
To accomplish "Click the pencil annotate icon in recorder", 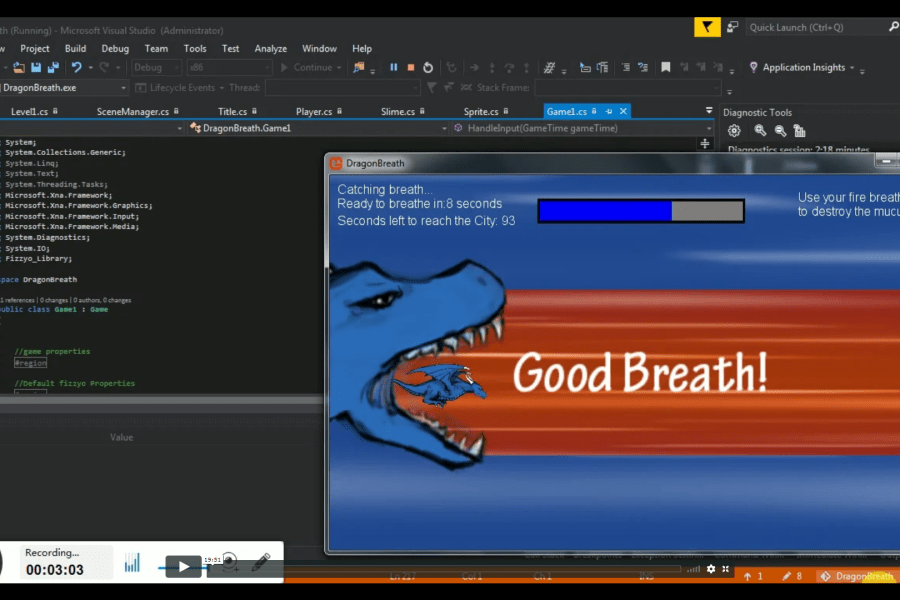I will coord(261,563).
